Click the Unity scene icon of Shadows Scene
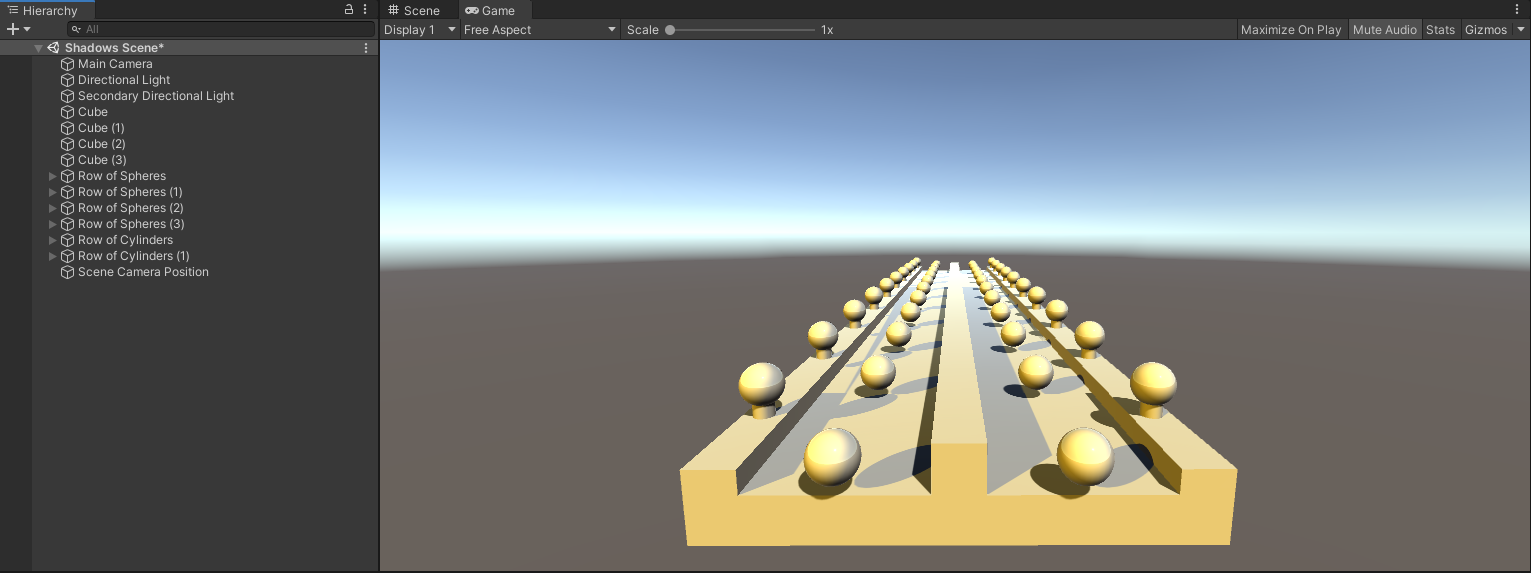 (x=53, y=48)
